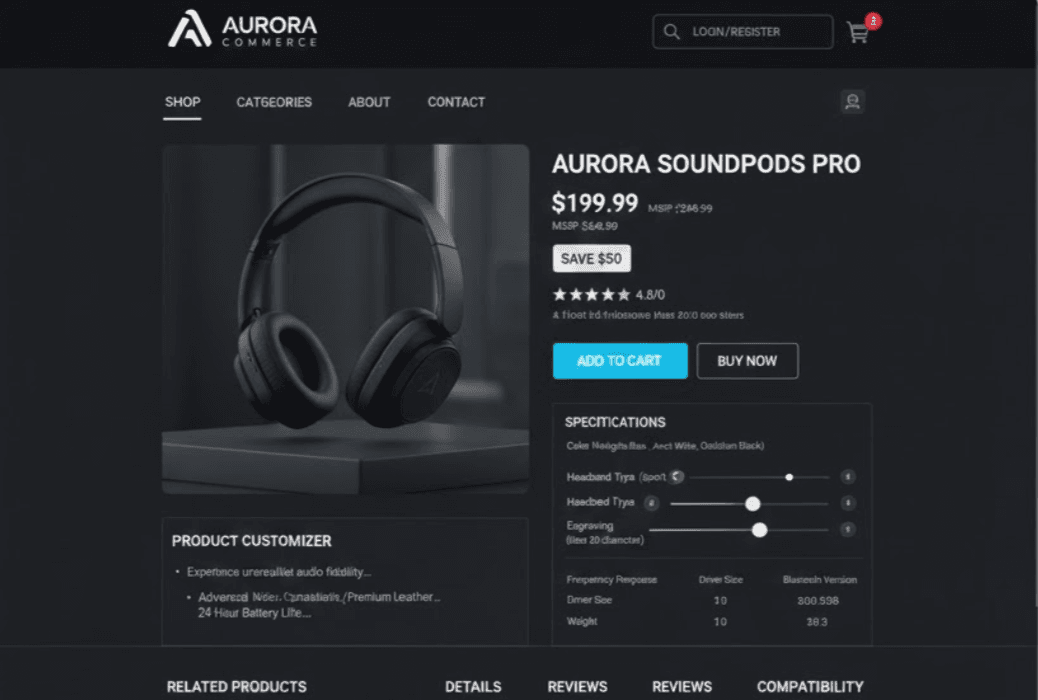Click the round icon at end of Engraving row

click(x=847, y=529)
